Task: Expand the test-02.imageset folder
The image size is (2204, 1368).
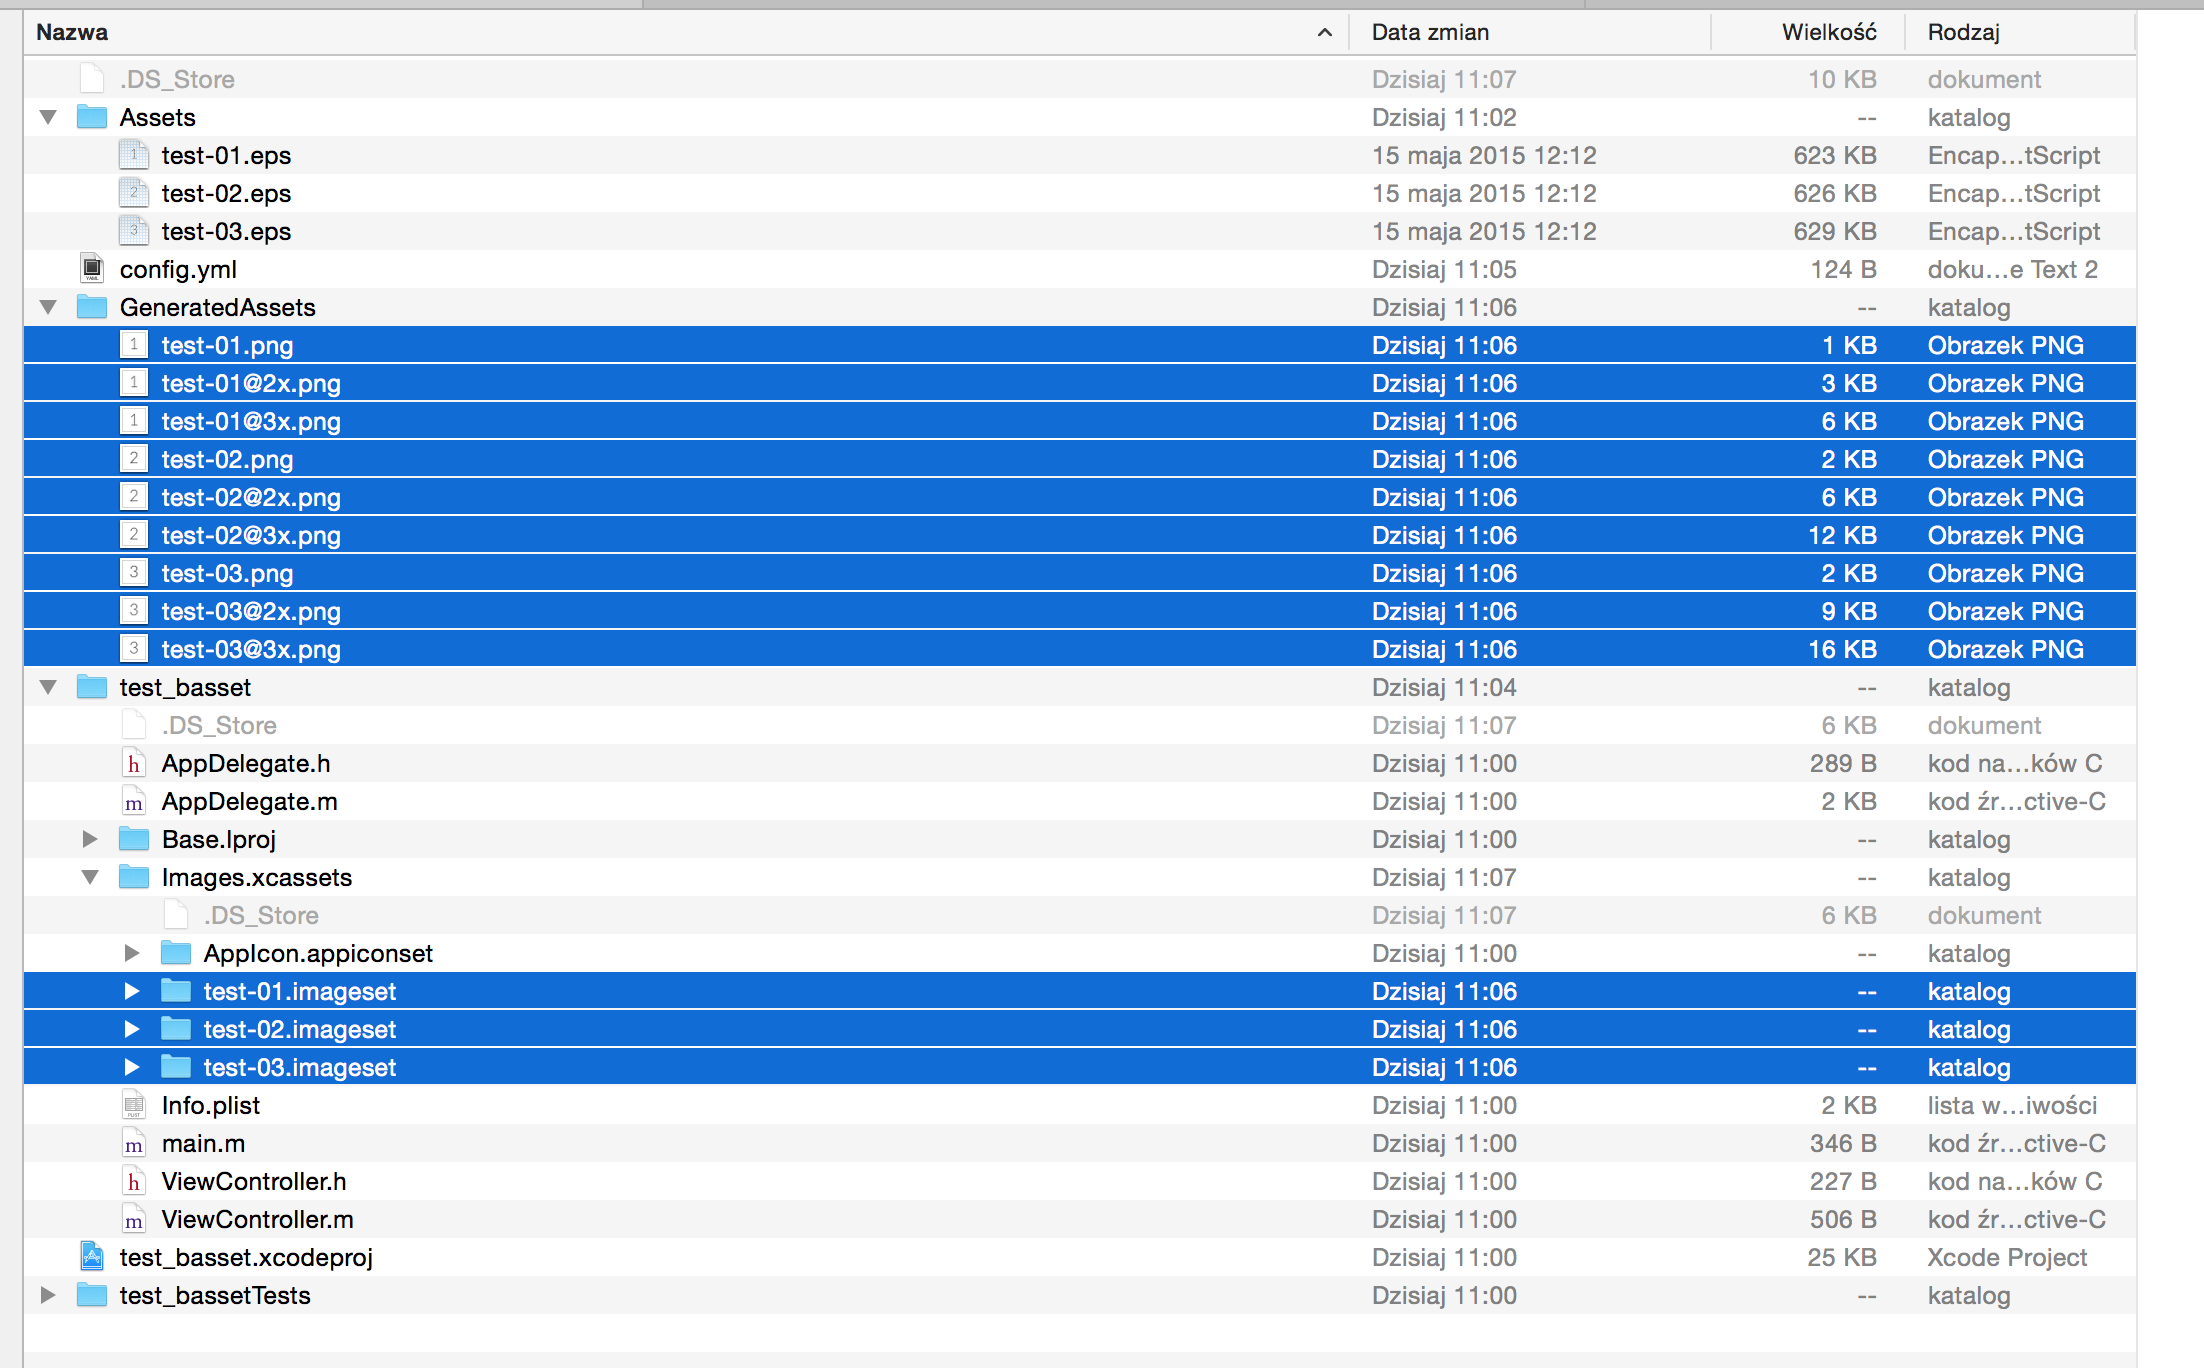Action: [x=132, y=1029]
